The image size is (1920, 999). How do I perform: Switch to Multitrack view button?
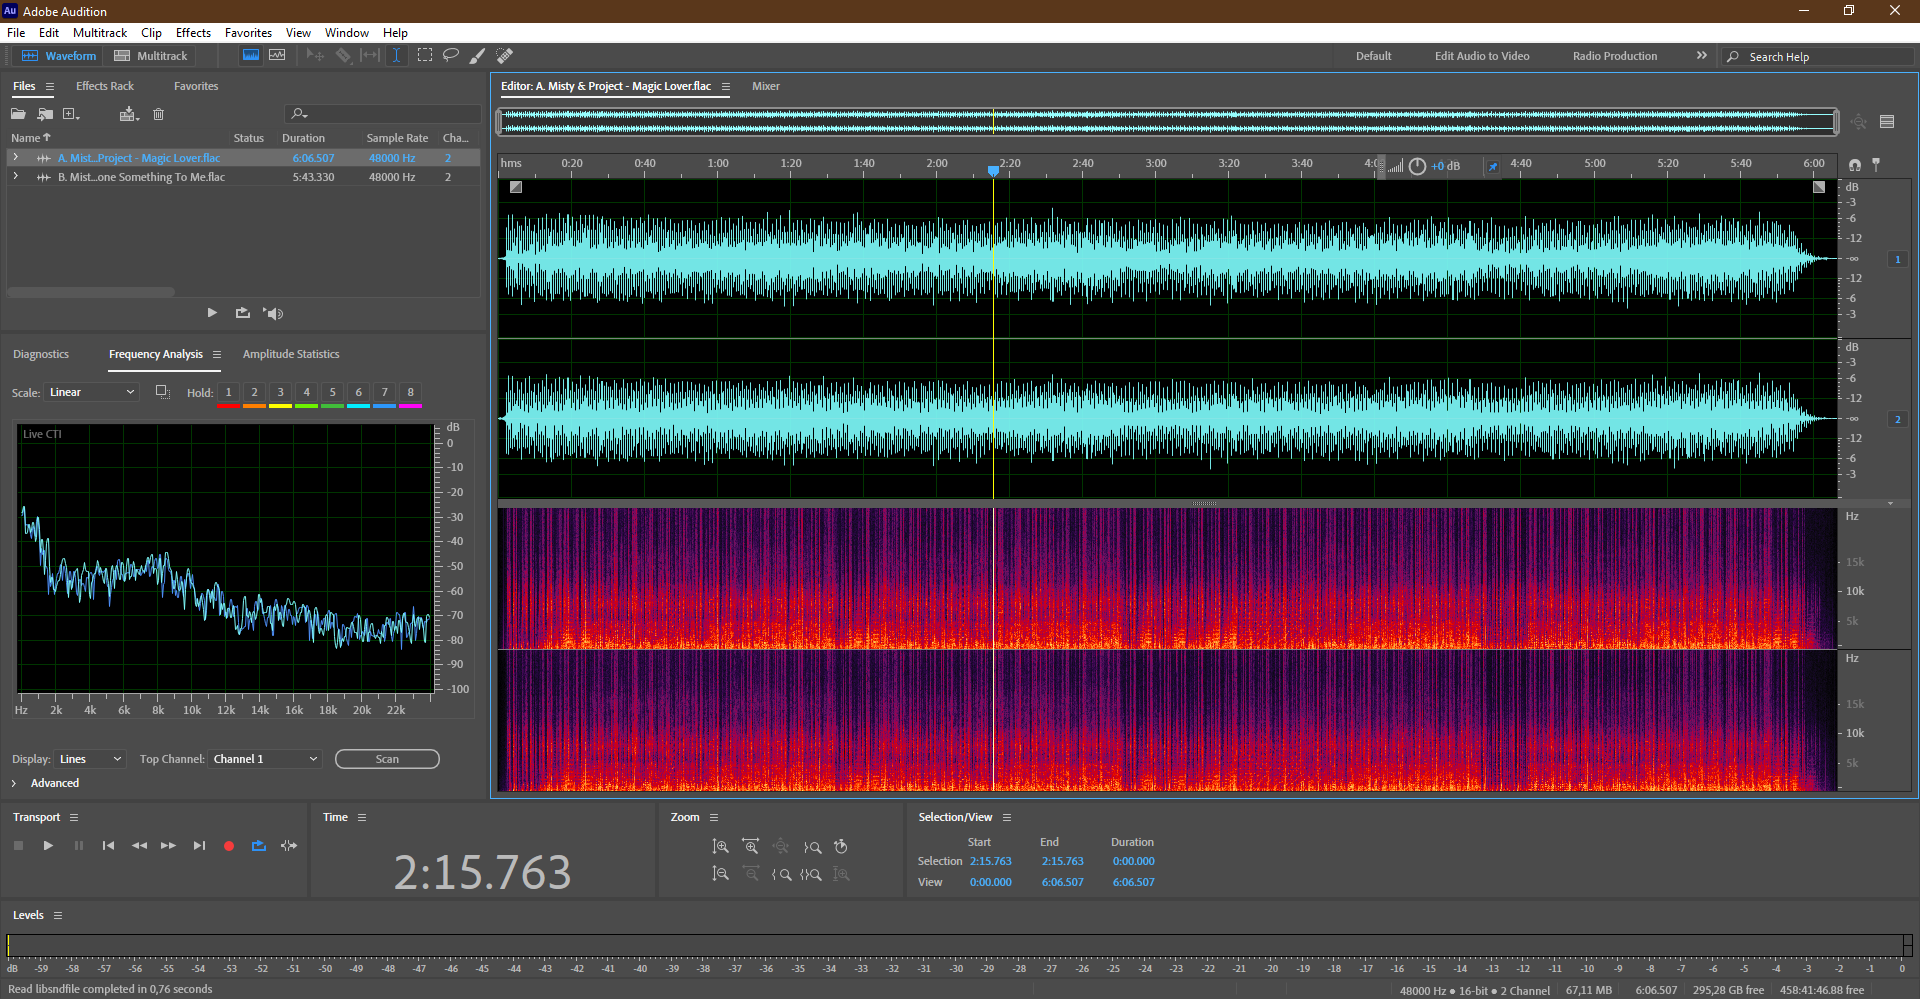tap(151, 56)
